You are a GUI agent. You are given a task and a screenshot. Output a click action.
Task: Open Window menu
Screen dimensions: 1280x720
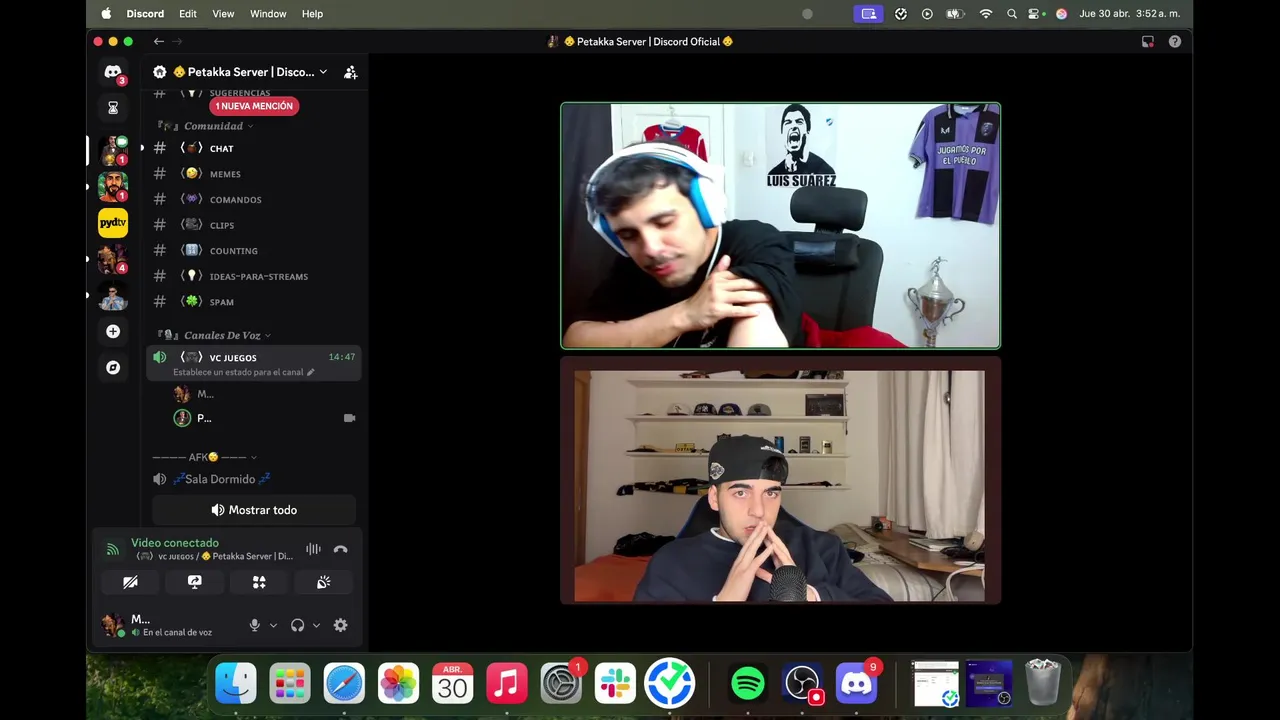click(x=268, y=14)
